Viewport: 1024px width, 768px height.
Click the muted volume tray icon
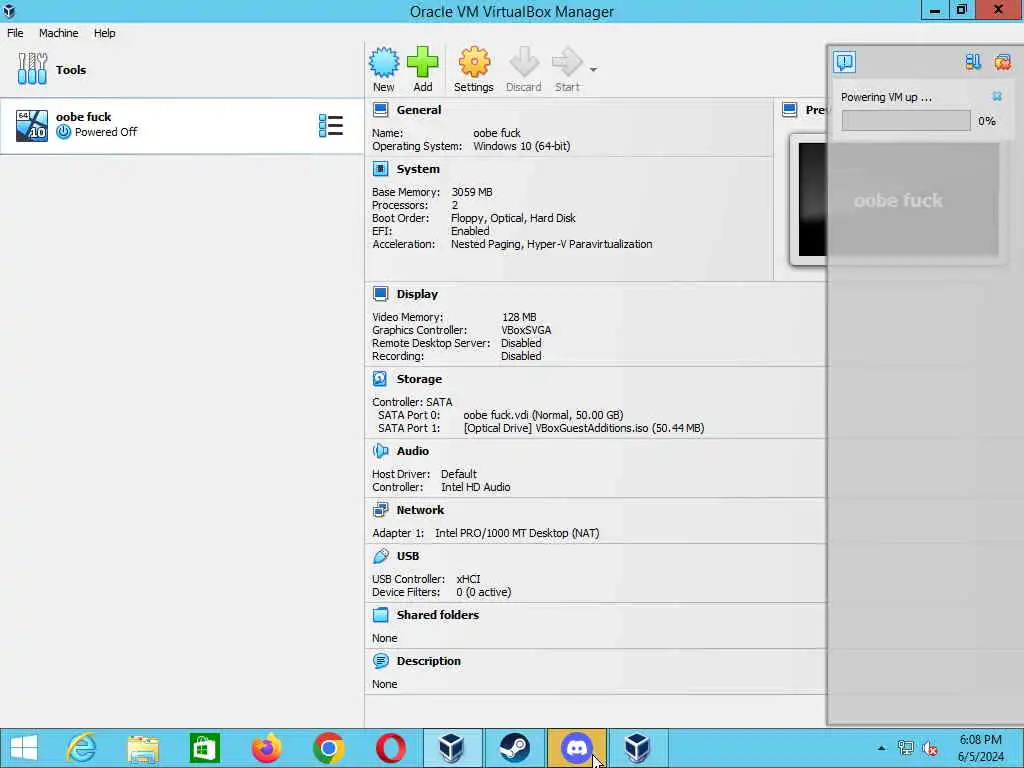click(930, 748)
